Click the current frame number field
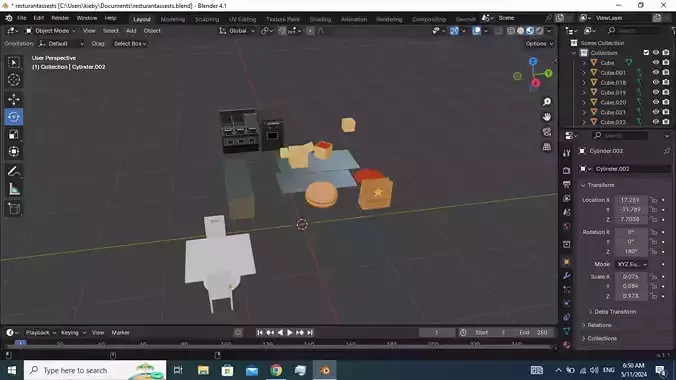This screenshot has height=380, width=676. pos(436,333)
